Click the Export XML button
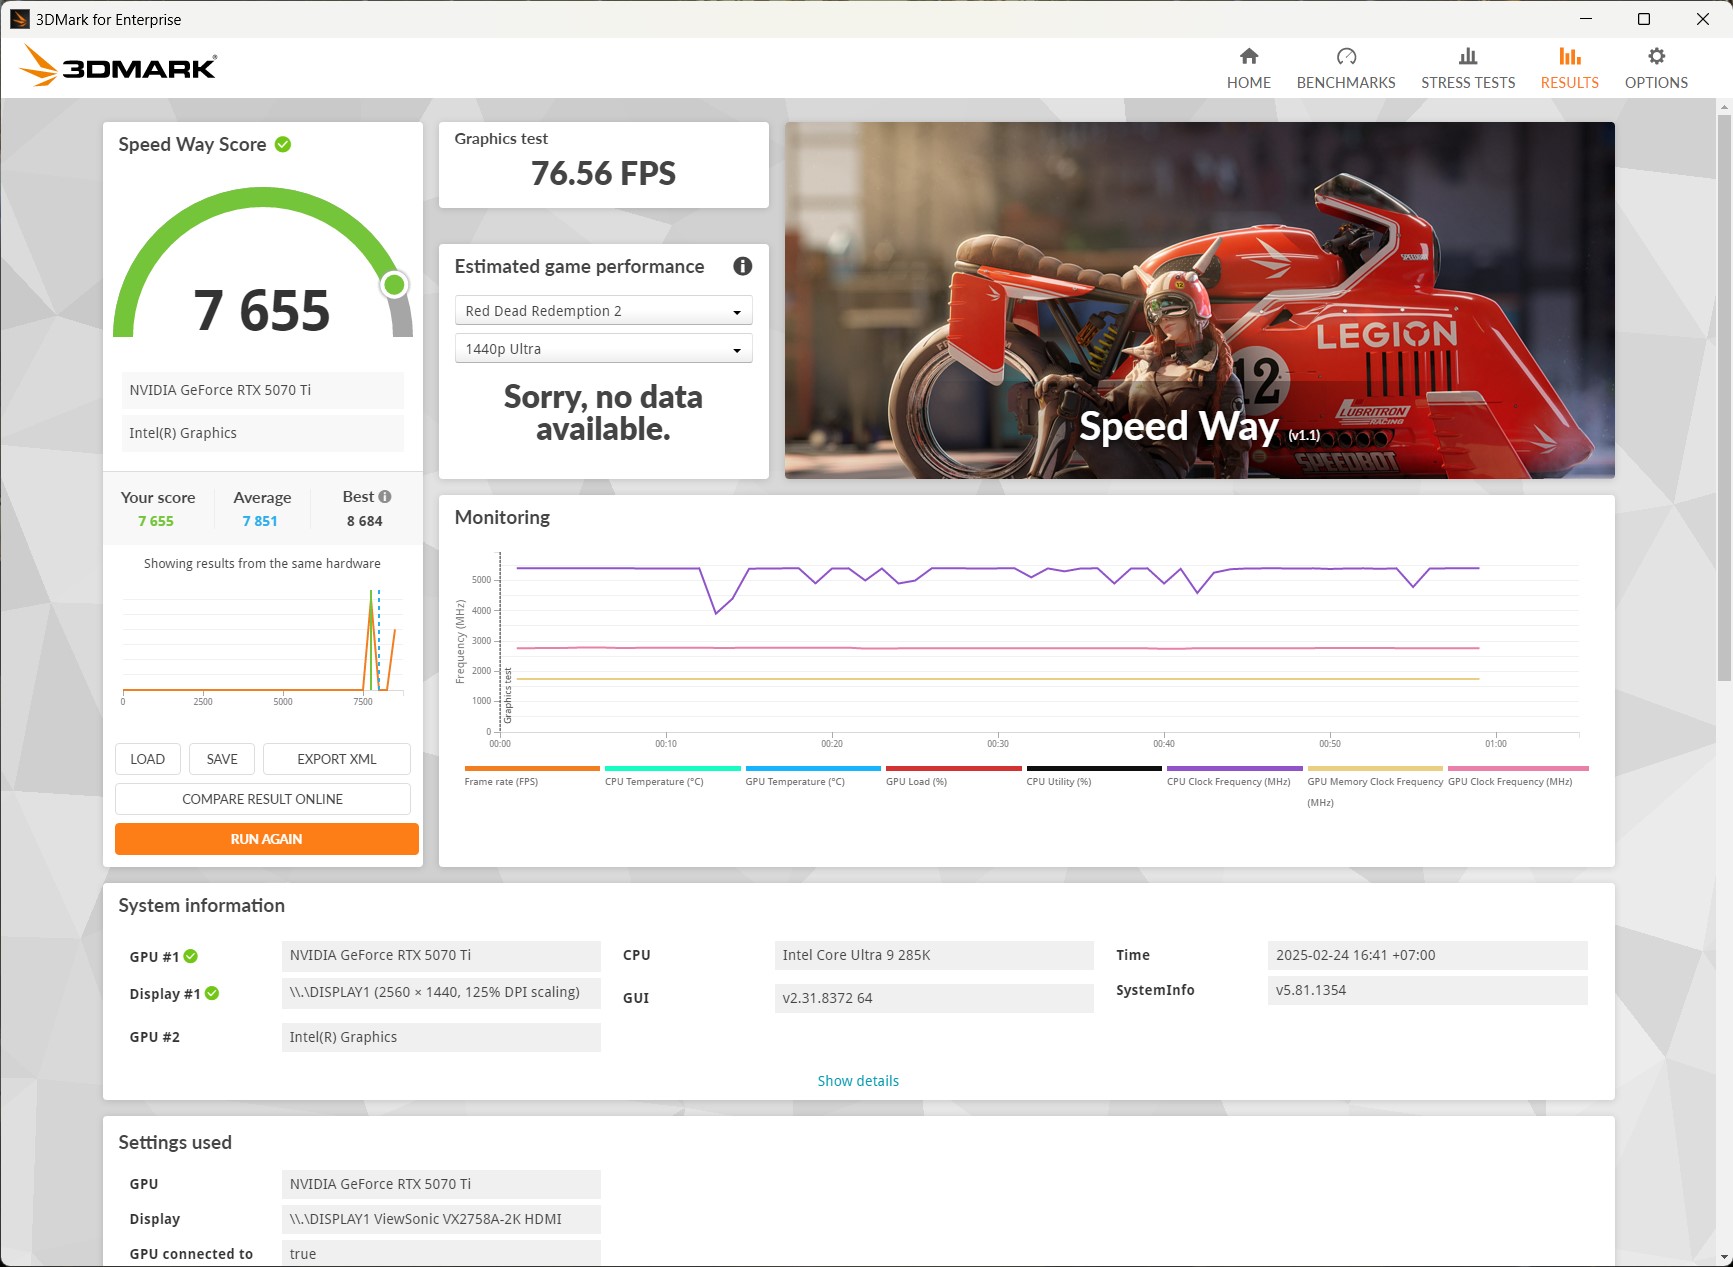This screenshot has height=1267, width=1733. [x=336, y=759]
